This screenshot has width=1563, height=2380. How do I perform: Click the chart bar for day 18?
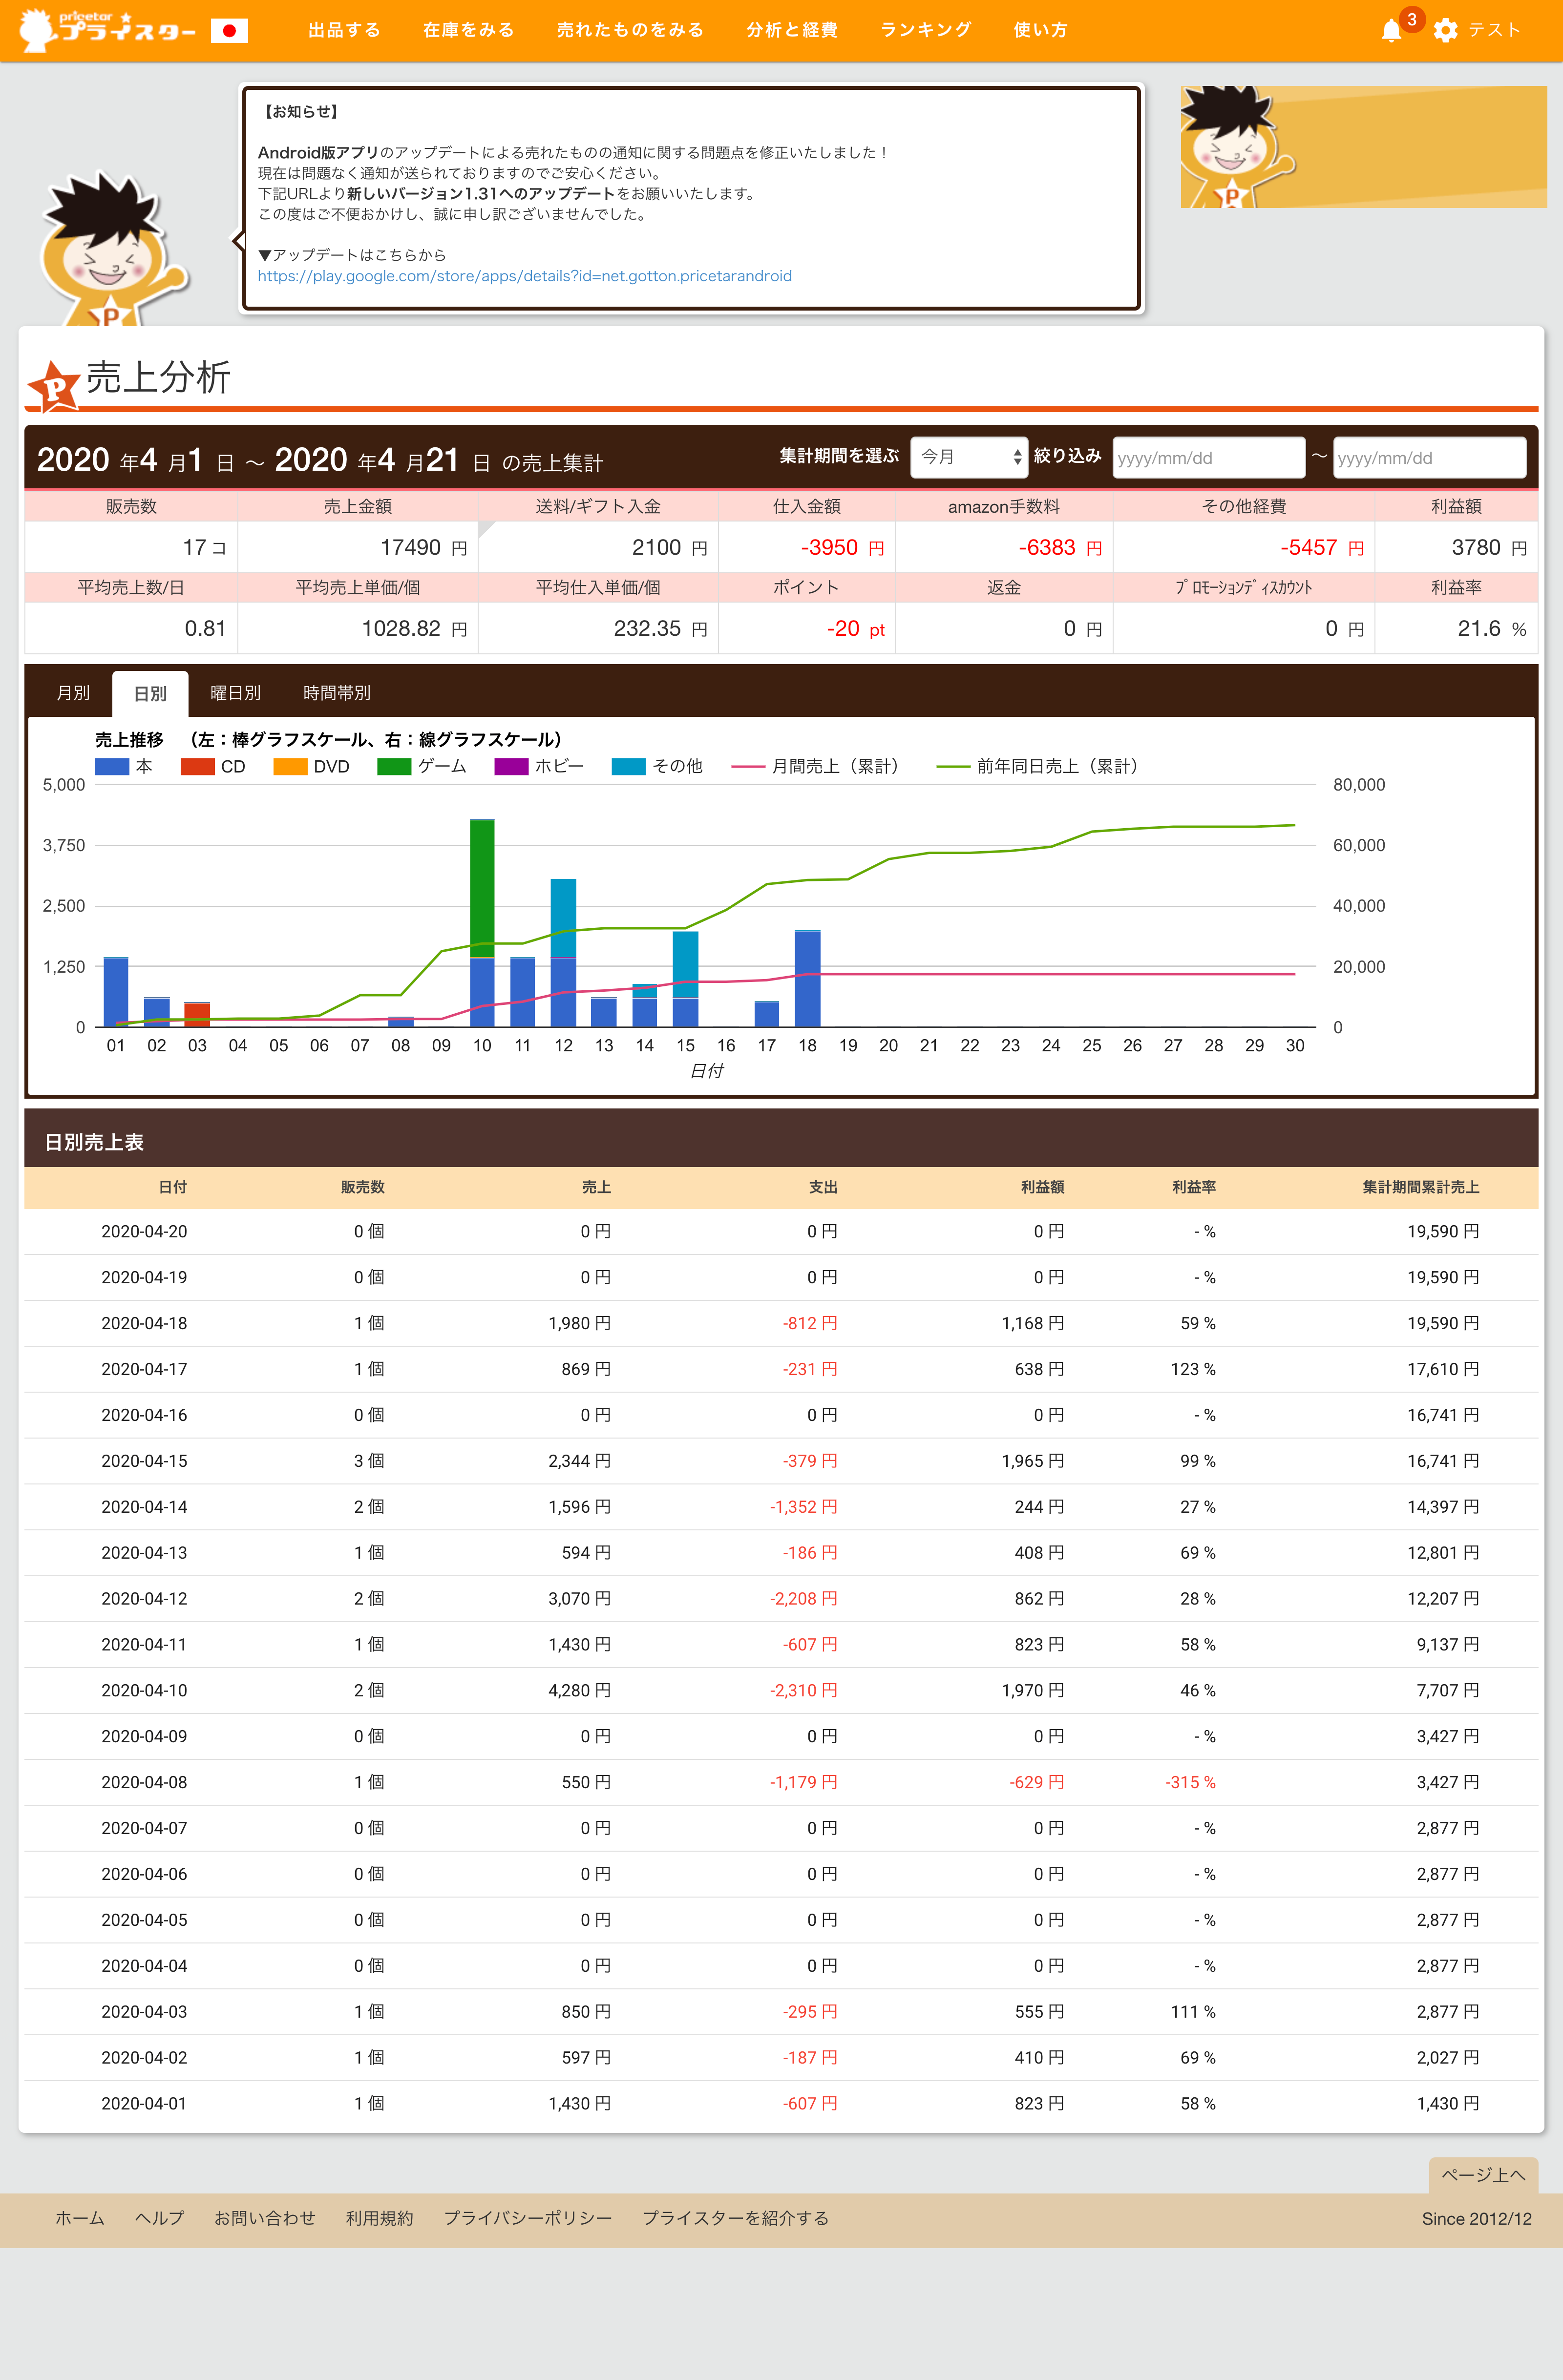click(807, 979)
